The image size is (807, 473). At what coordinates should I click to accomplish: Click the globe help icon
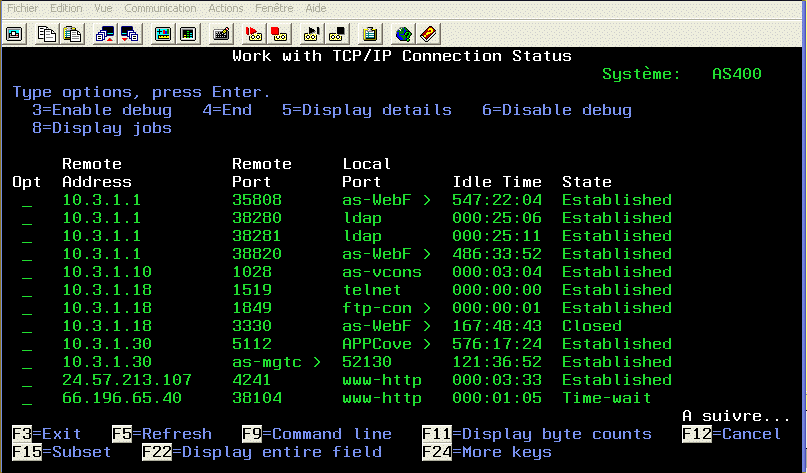403,34
